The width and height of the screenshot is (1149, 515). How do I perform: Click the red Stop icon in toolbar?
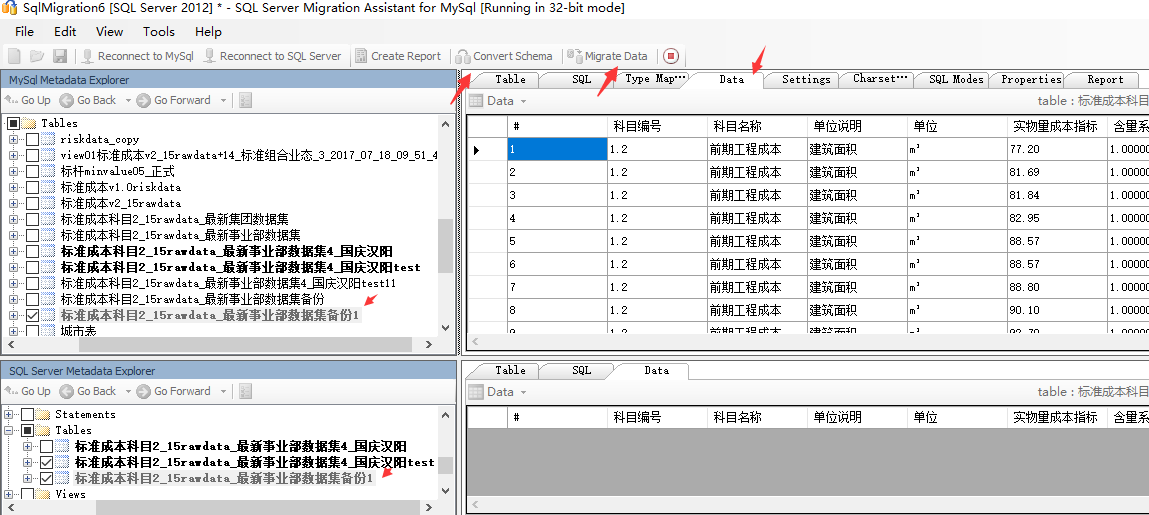[672, 56]
